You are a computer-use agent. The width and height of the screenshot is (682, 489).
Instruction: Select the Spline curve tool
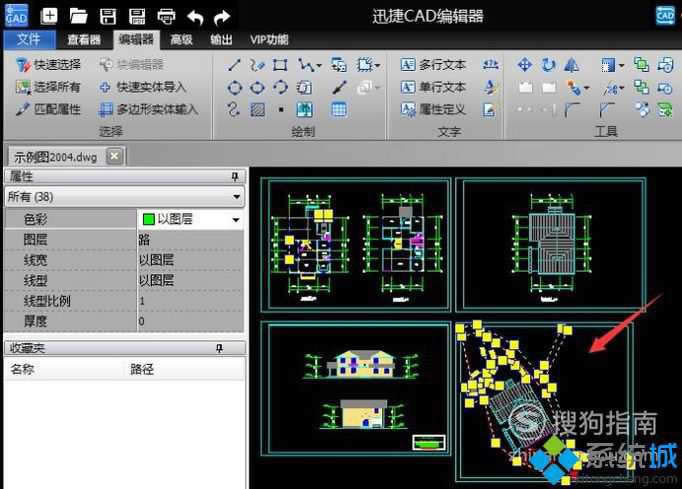pyautogui.click(x=234, y=109)
